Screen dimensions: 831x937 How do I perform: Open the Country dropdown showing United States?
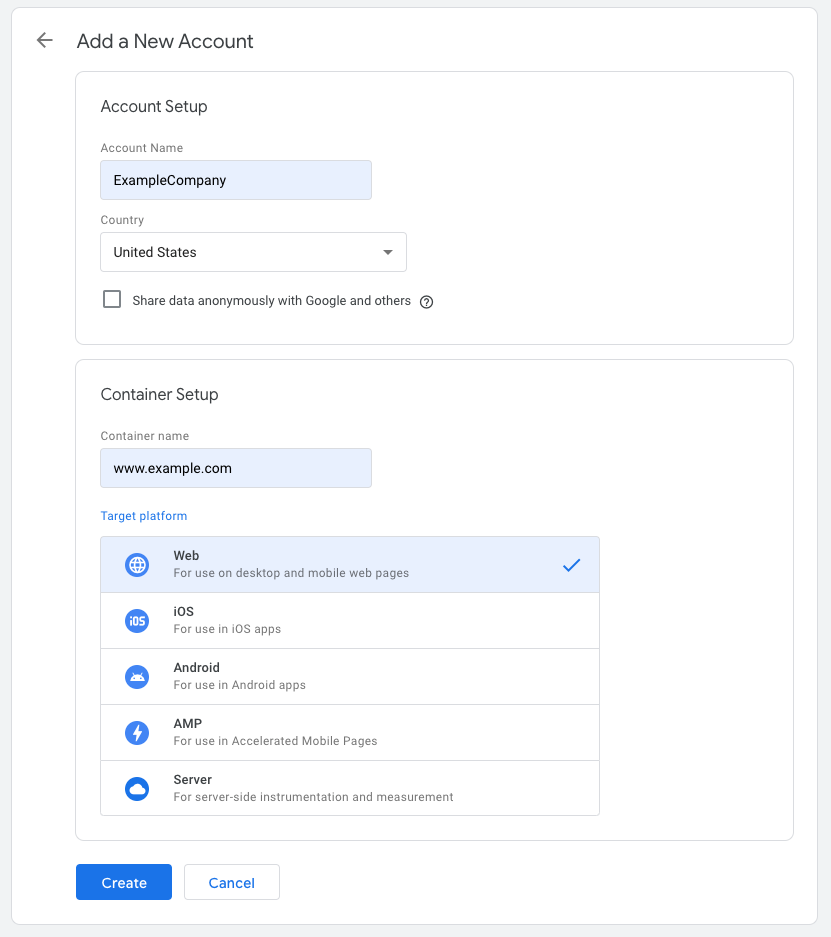coord(252,252)
